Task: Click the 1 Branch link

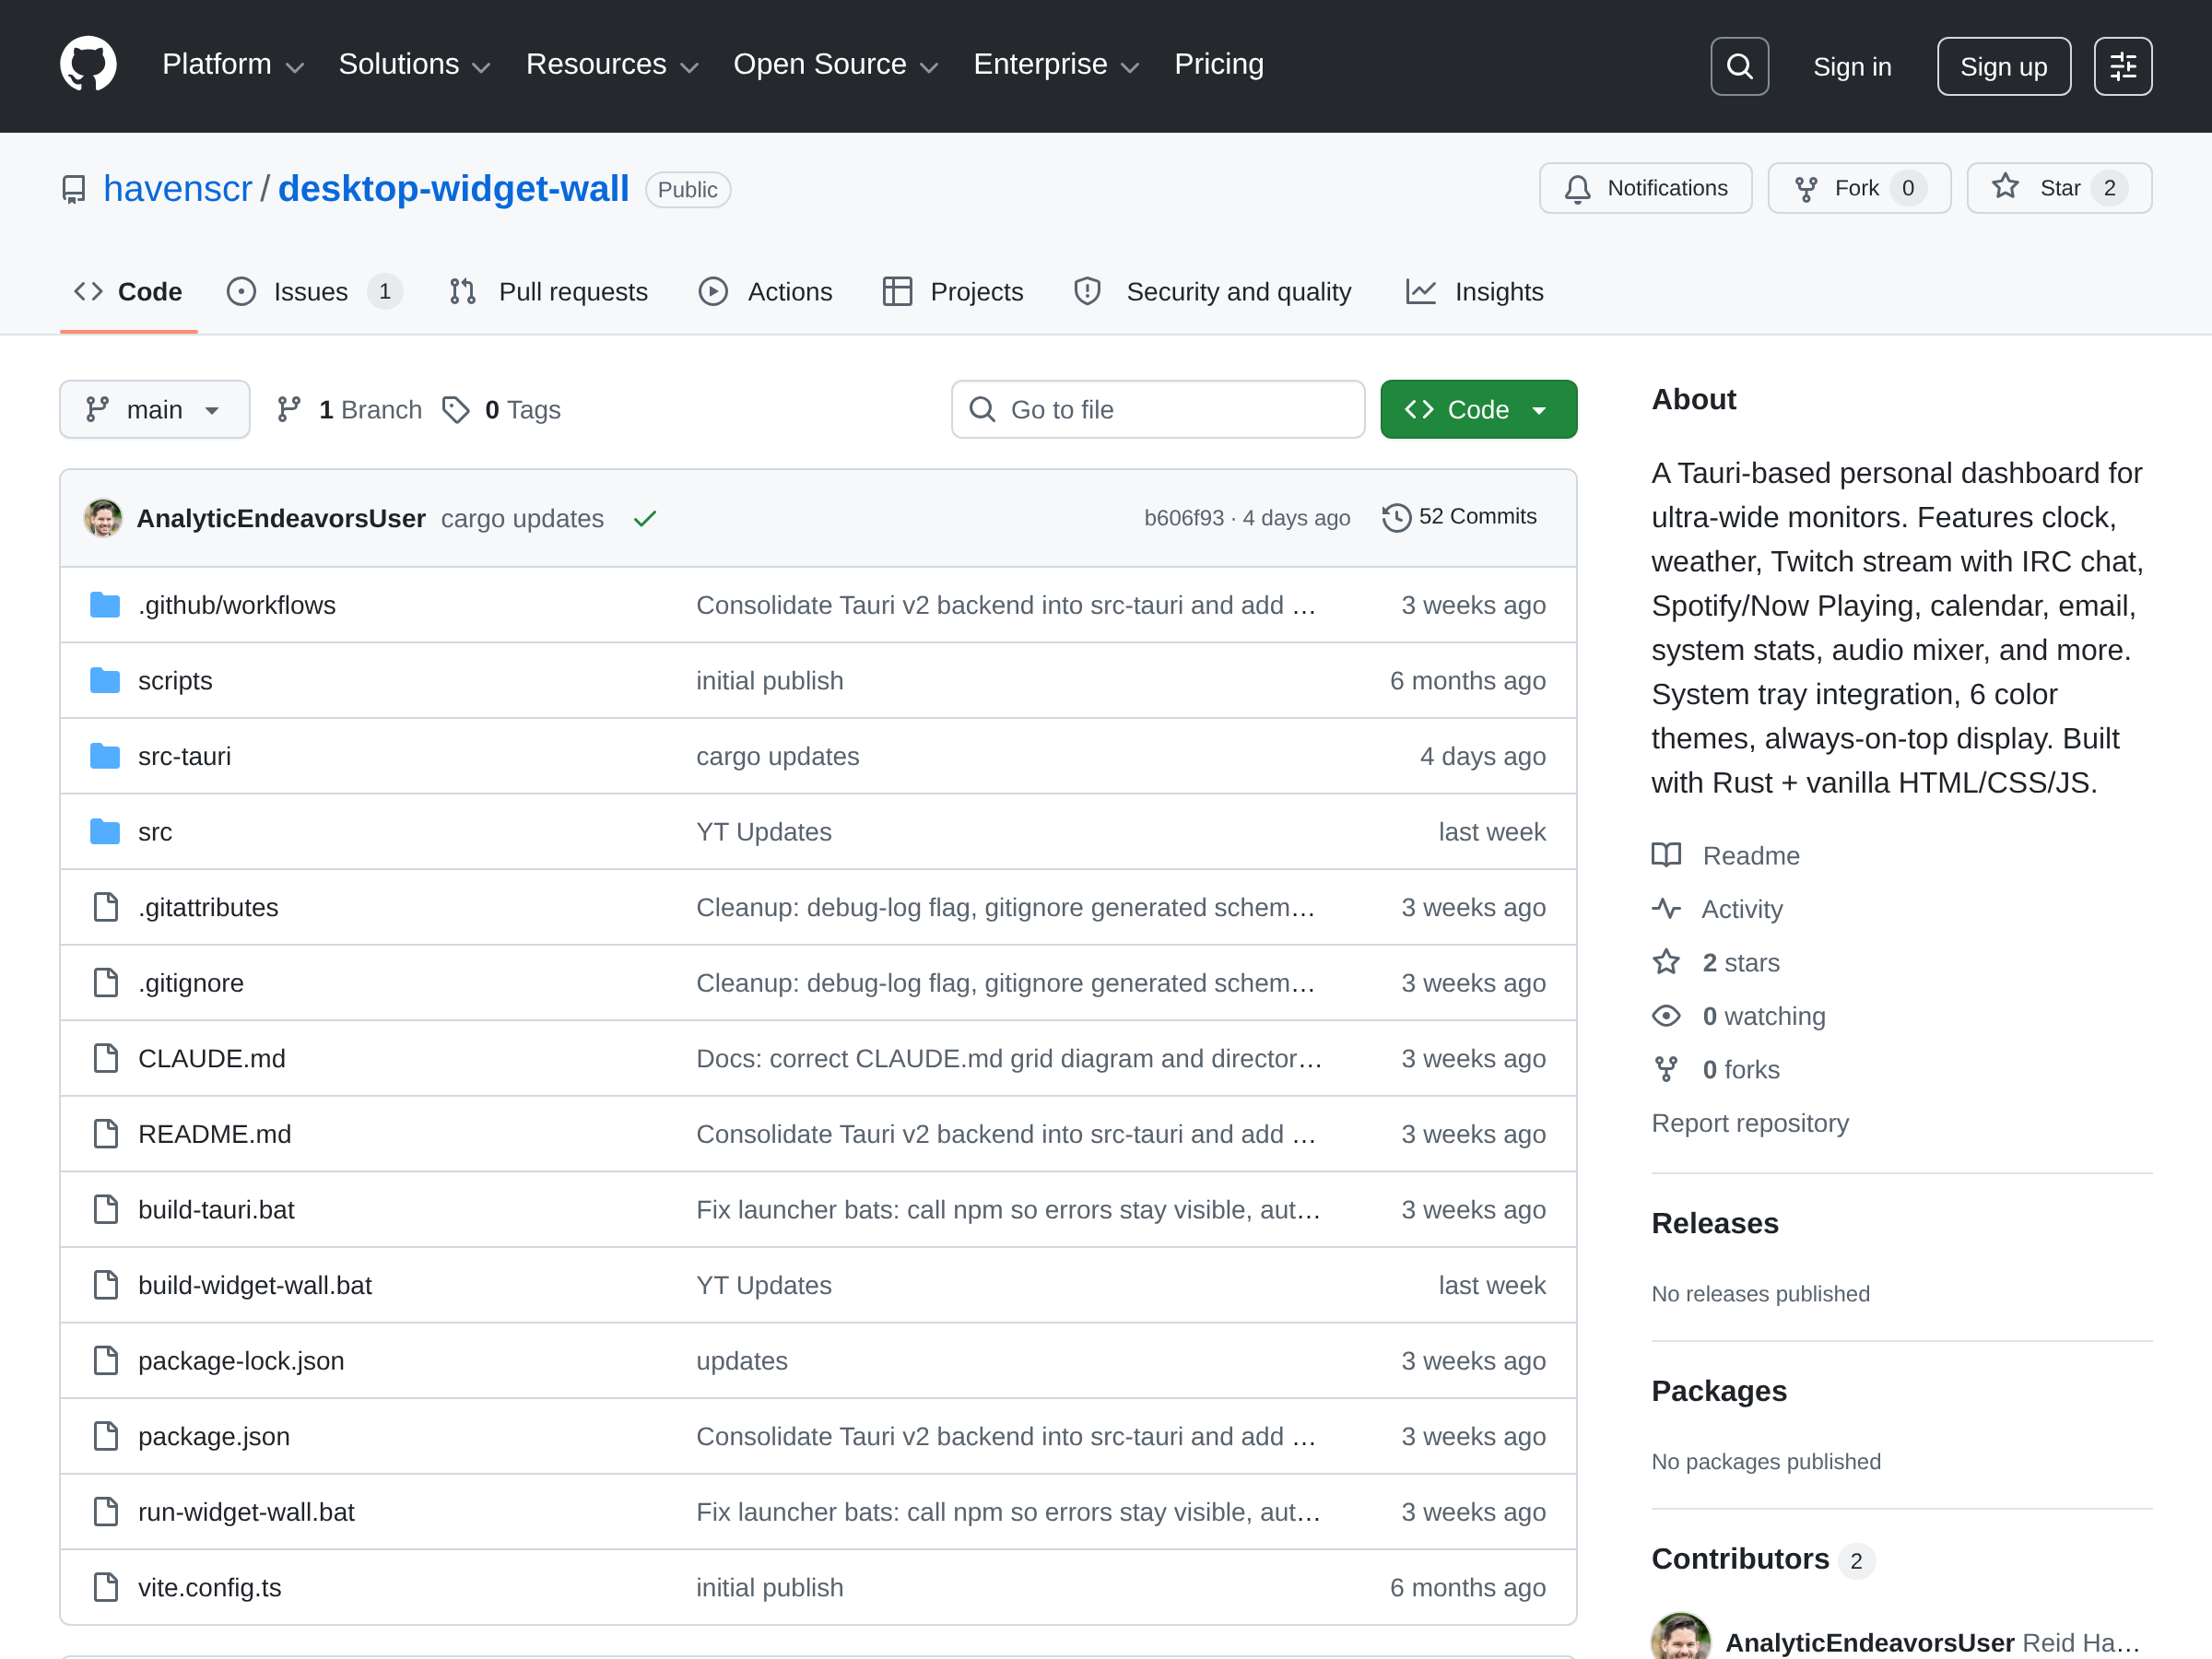Action: [x=349, y=410]
